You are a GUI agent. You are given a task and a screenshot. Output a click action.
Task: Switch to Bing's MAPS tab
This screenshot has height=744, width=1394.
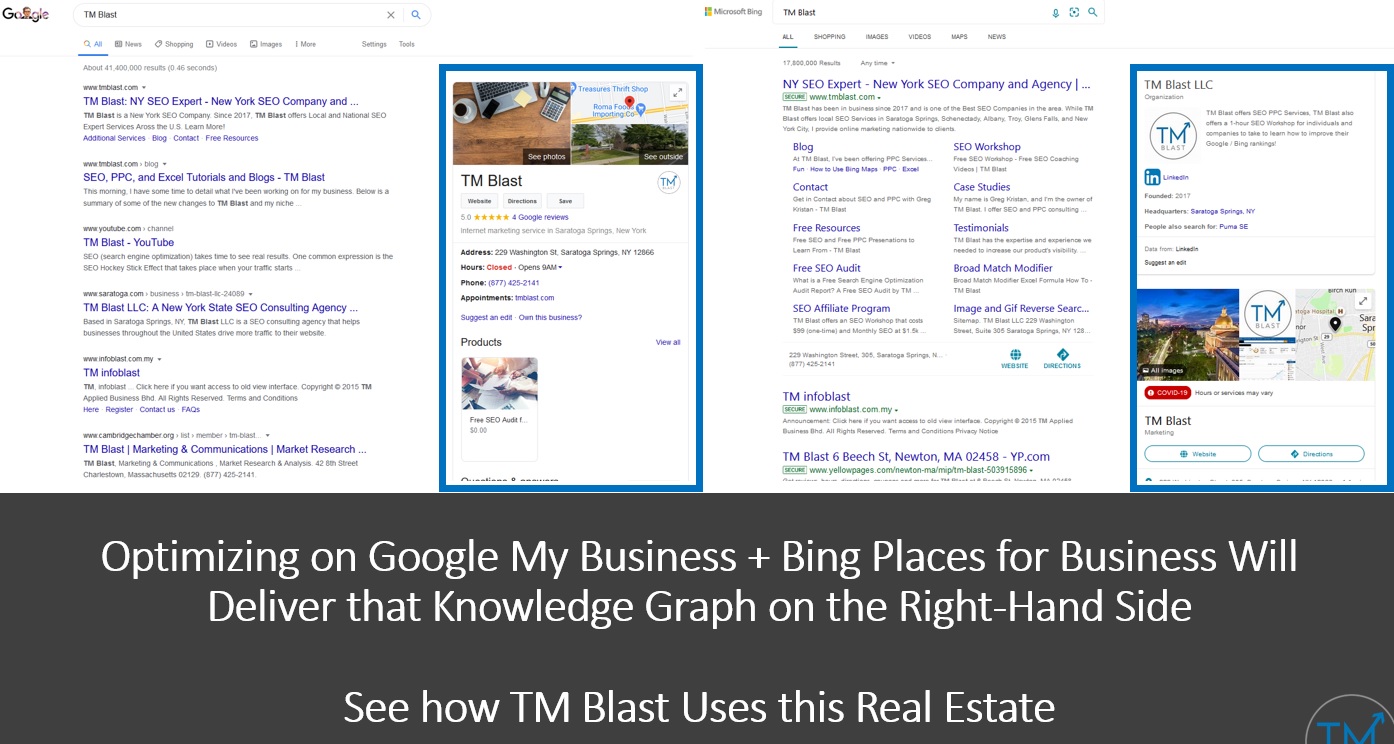959,37
